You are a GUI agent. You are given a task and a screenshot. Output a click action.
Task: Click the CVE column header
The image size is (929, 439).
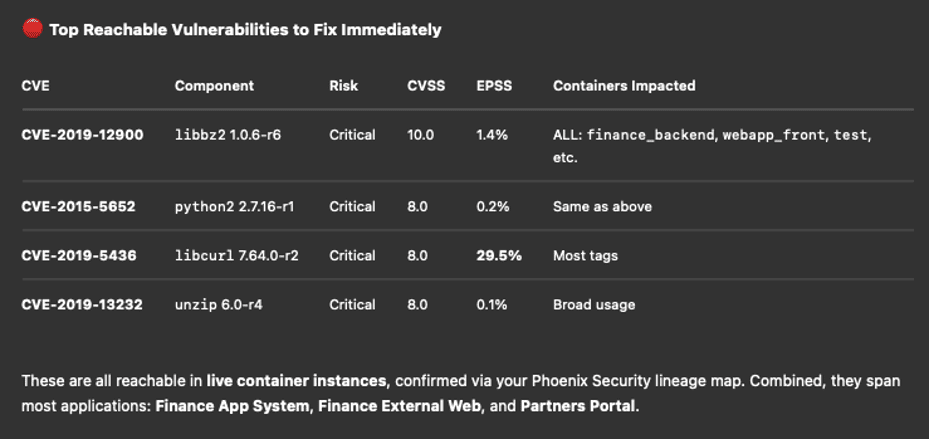point(35,86)
